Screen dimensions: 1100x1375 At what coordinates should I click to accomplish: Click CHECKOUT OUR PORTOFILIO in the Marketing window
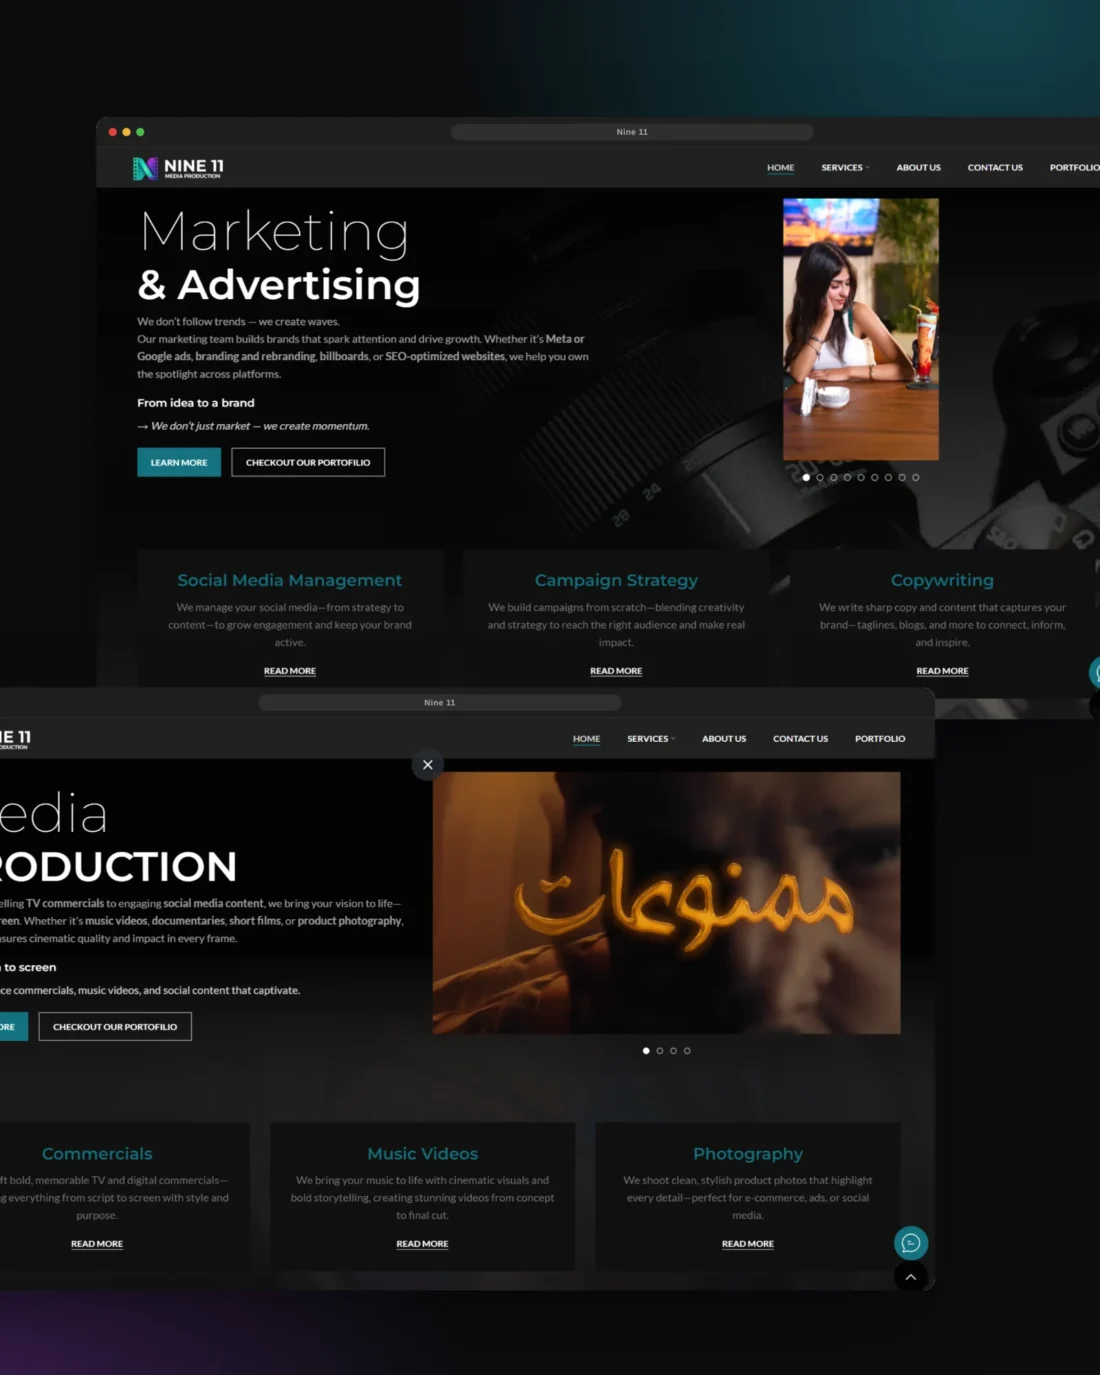coord(308,462)
